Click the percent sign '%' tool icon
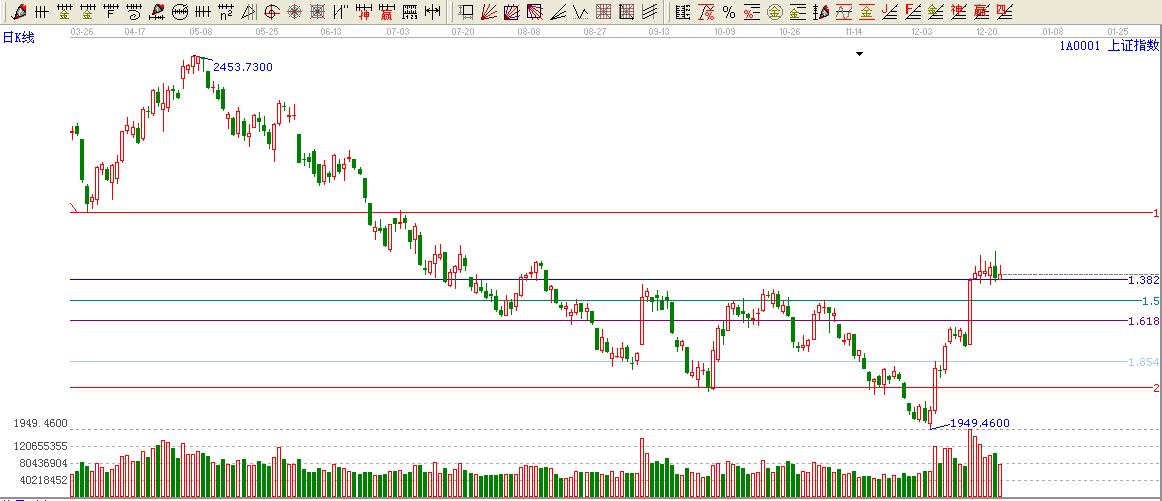Viewport: 1162px width, 501px height. point(729,12)
